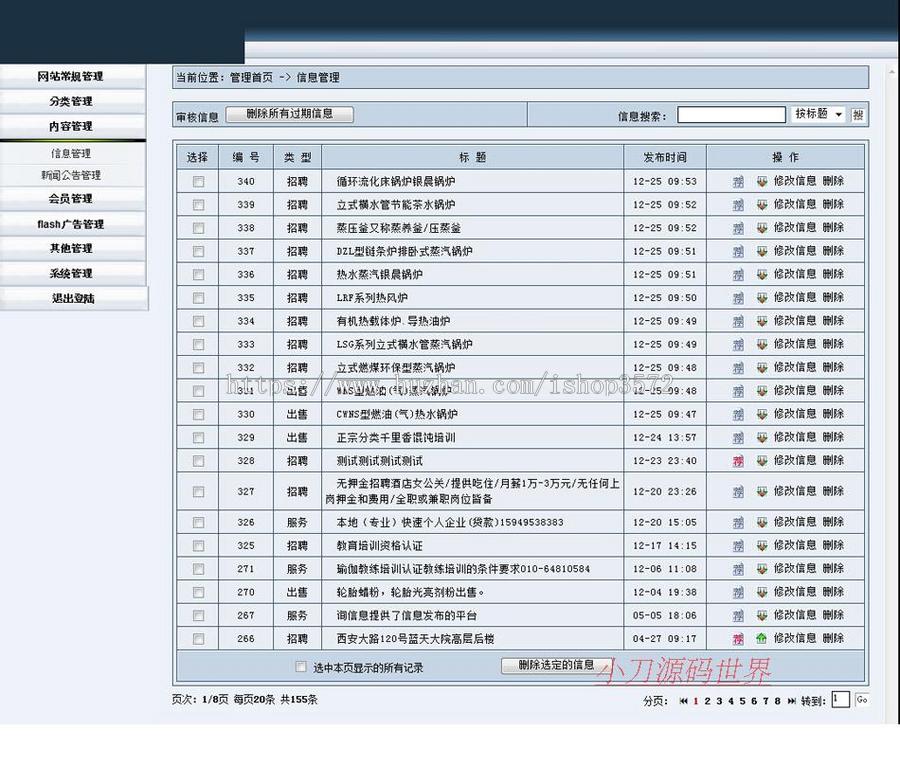Click the 荐 icon for entry 335
The image size is (900, 765).
coord(738,297)
